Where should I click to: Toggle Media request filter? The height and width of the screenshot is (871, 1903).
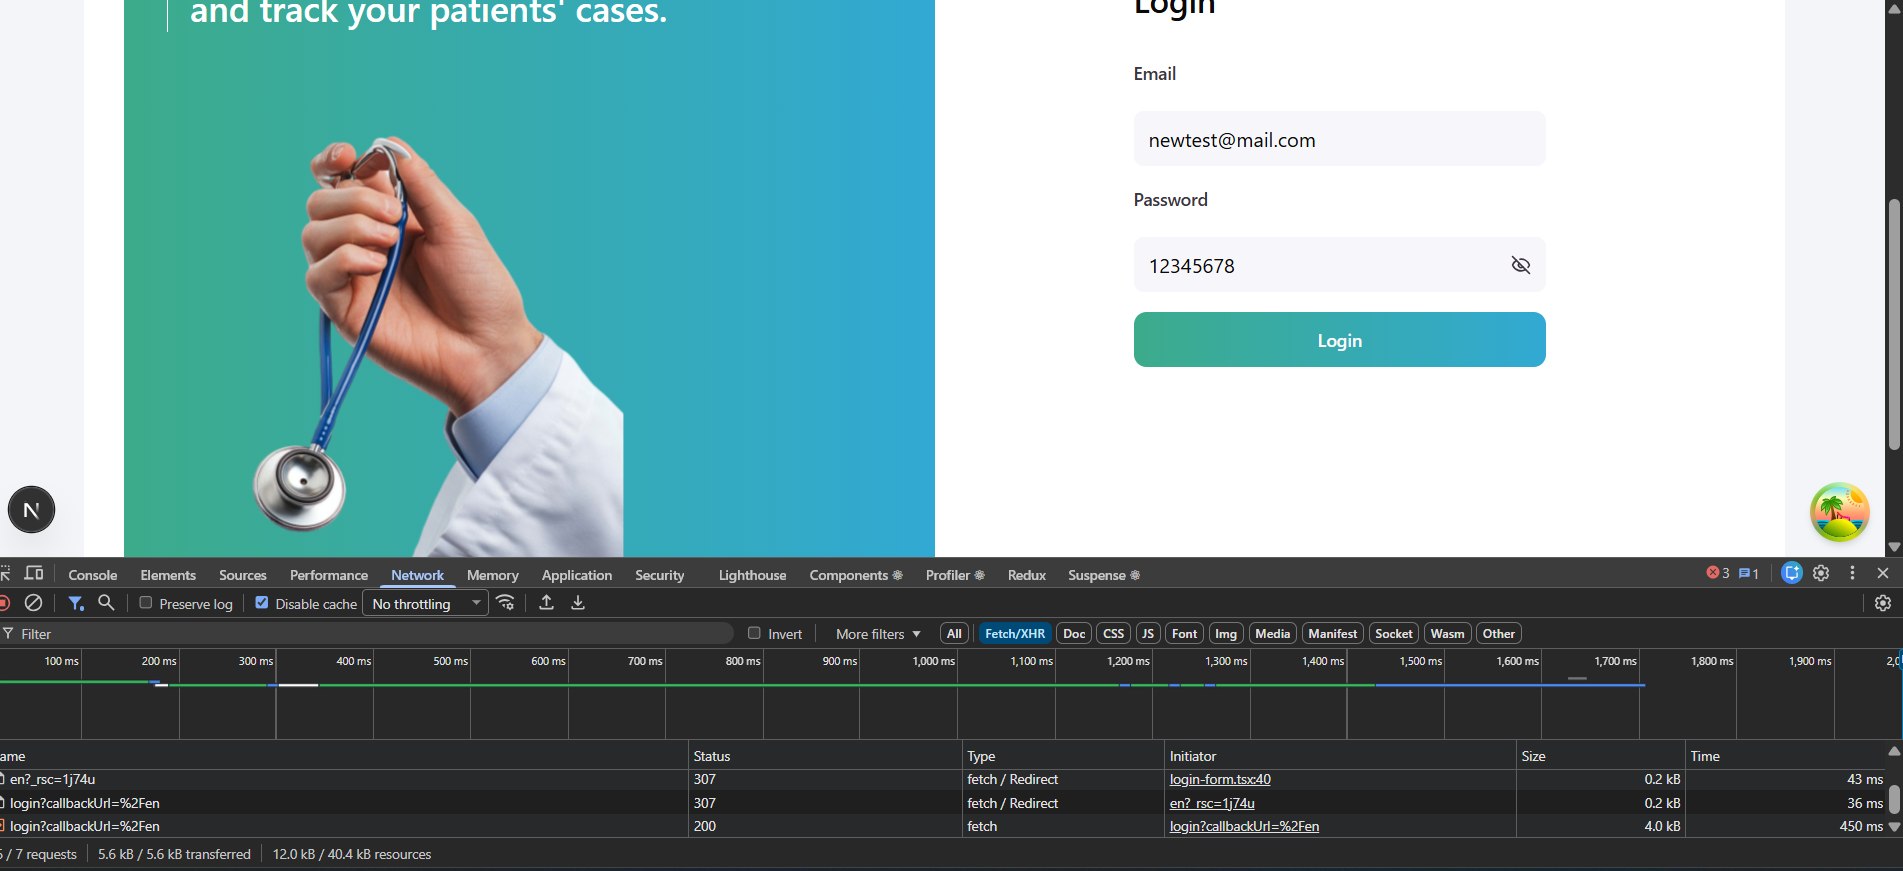(1272, 634)
